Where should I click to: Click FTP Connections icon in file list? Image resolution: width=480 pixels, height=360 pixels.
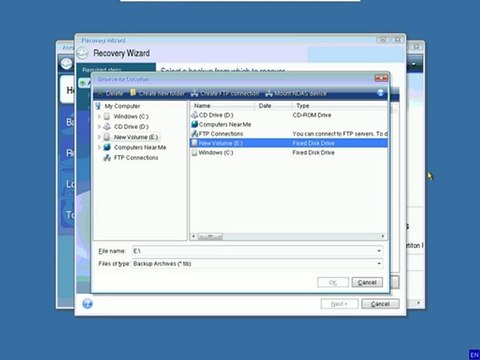(x=195, y=134)
